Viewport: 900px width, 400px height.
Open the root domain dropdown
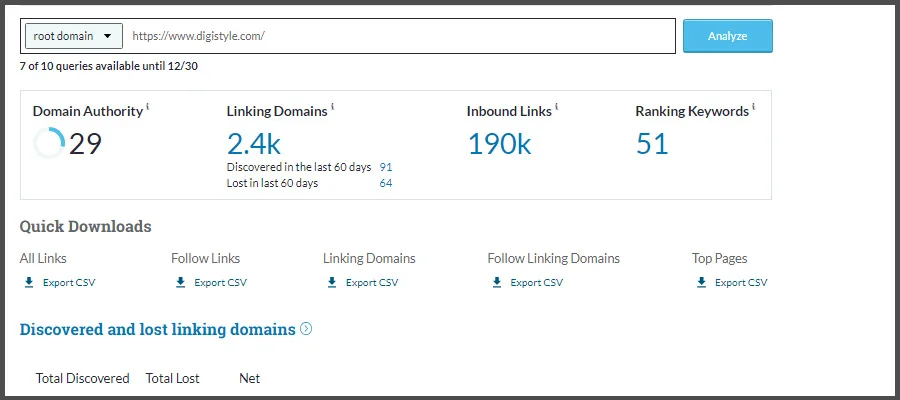(73, 36)
